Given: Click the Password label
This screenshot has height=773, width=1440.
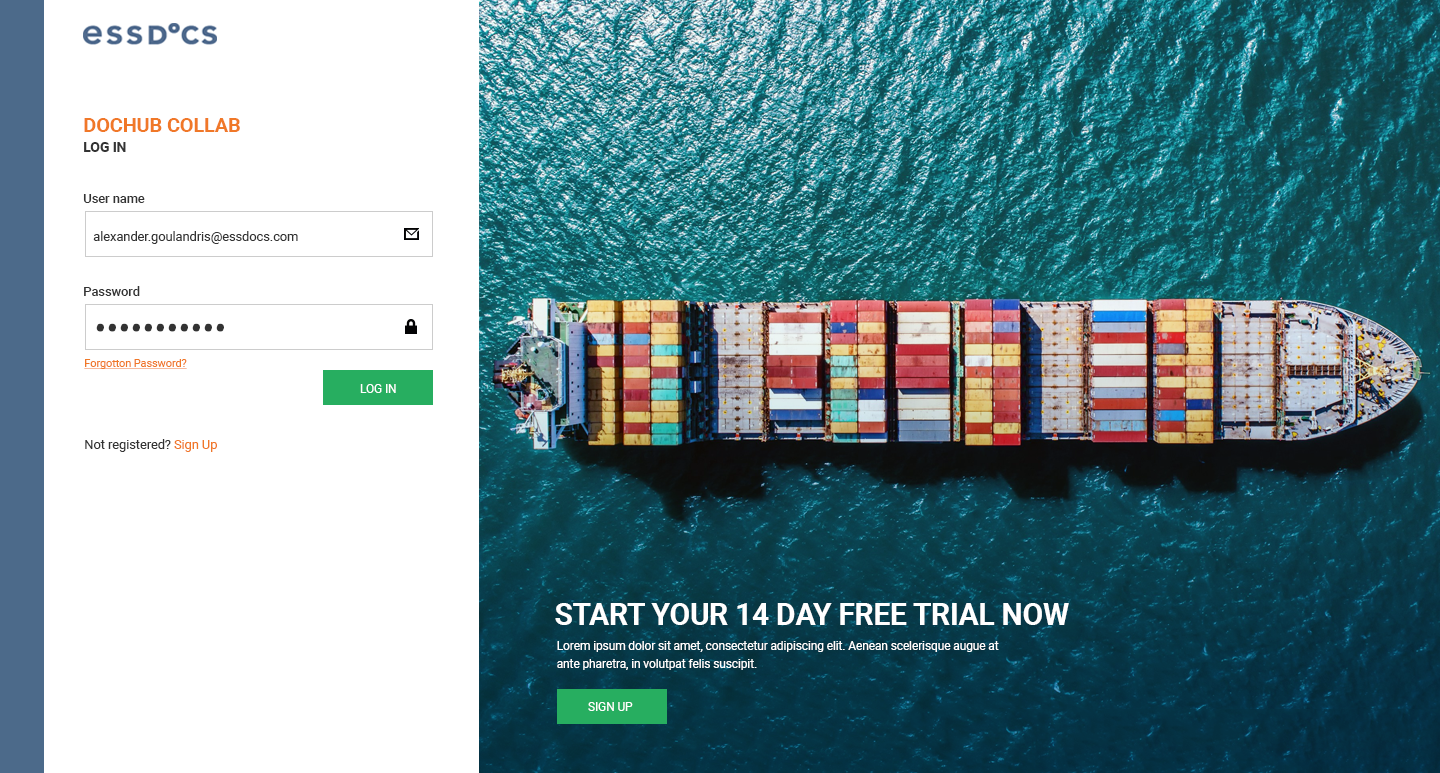Looking at the screenshot, I should point(112,292).
